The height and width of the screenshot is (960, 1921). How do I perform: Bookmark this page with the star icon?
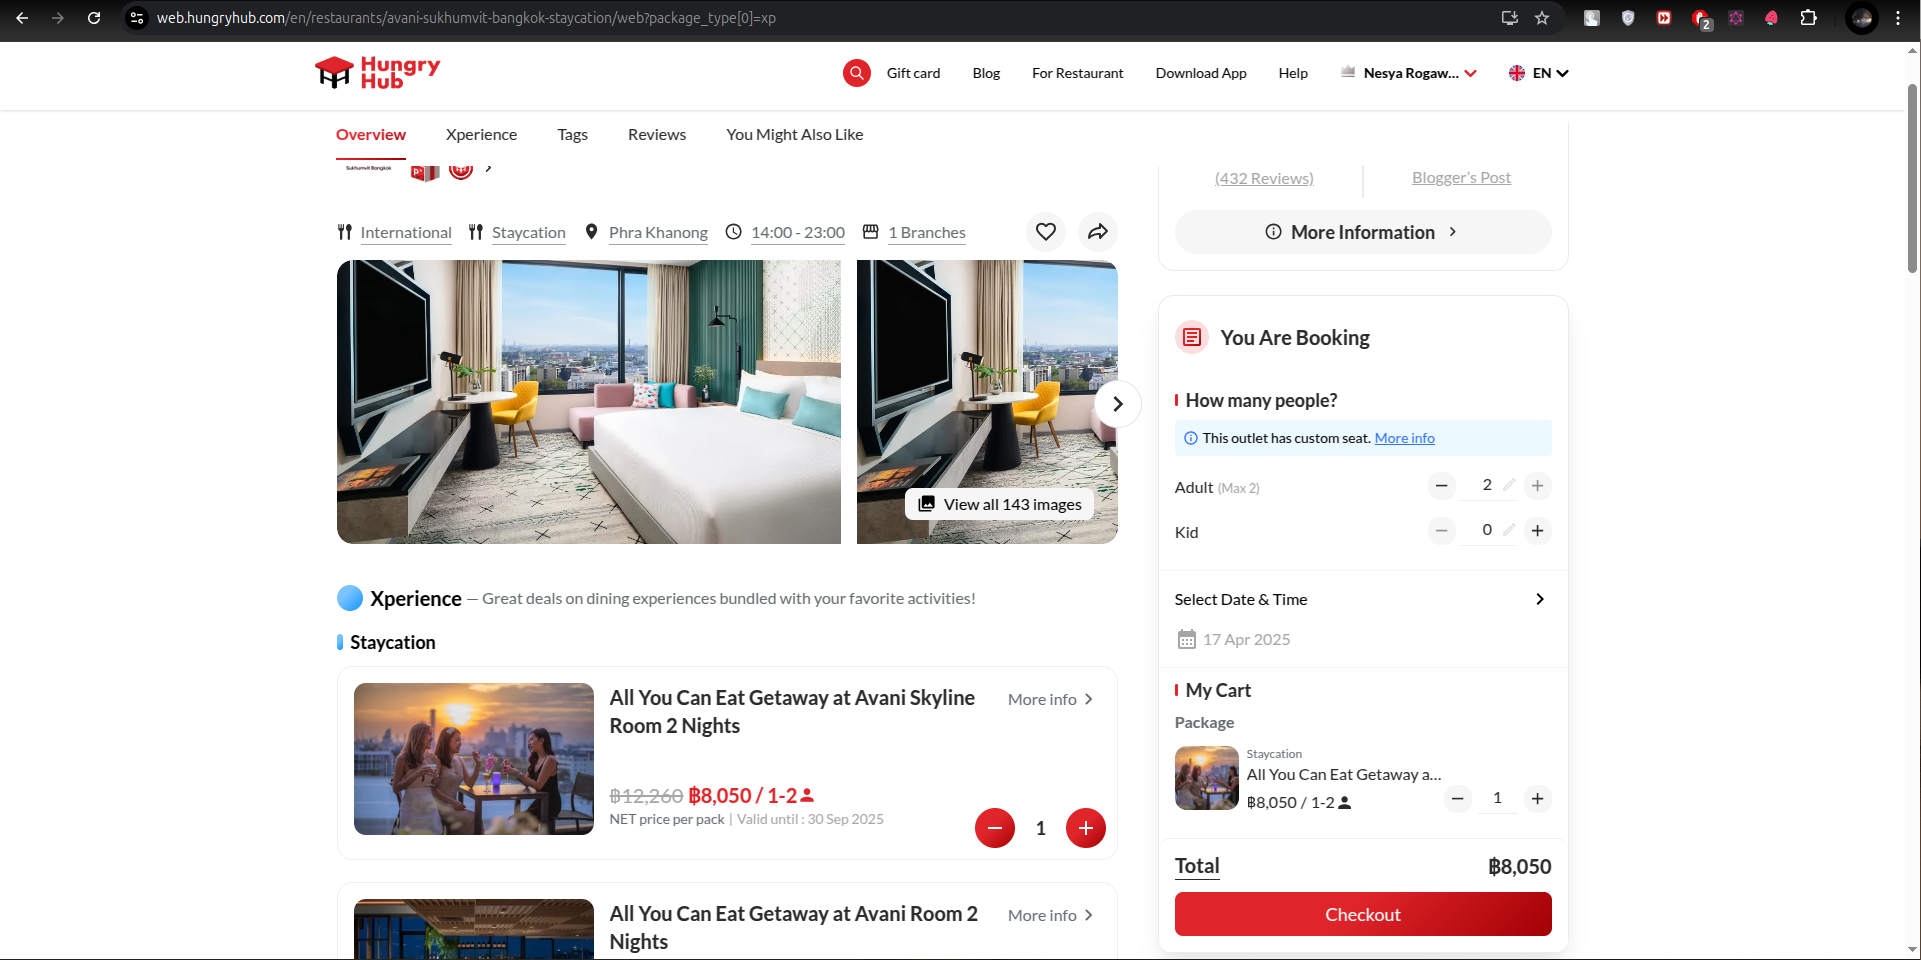(1542, 18)
